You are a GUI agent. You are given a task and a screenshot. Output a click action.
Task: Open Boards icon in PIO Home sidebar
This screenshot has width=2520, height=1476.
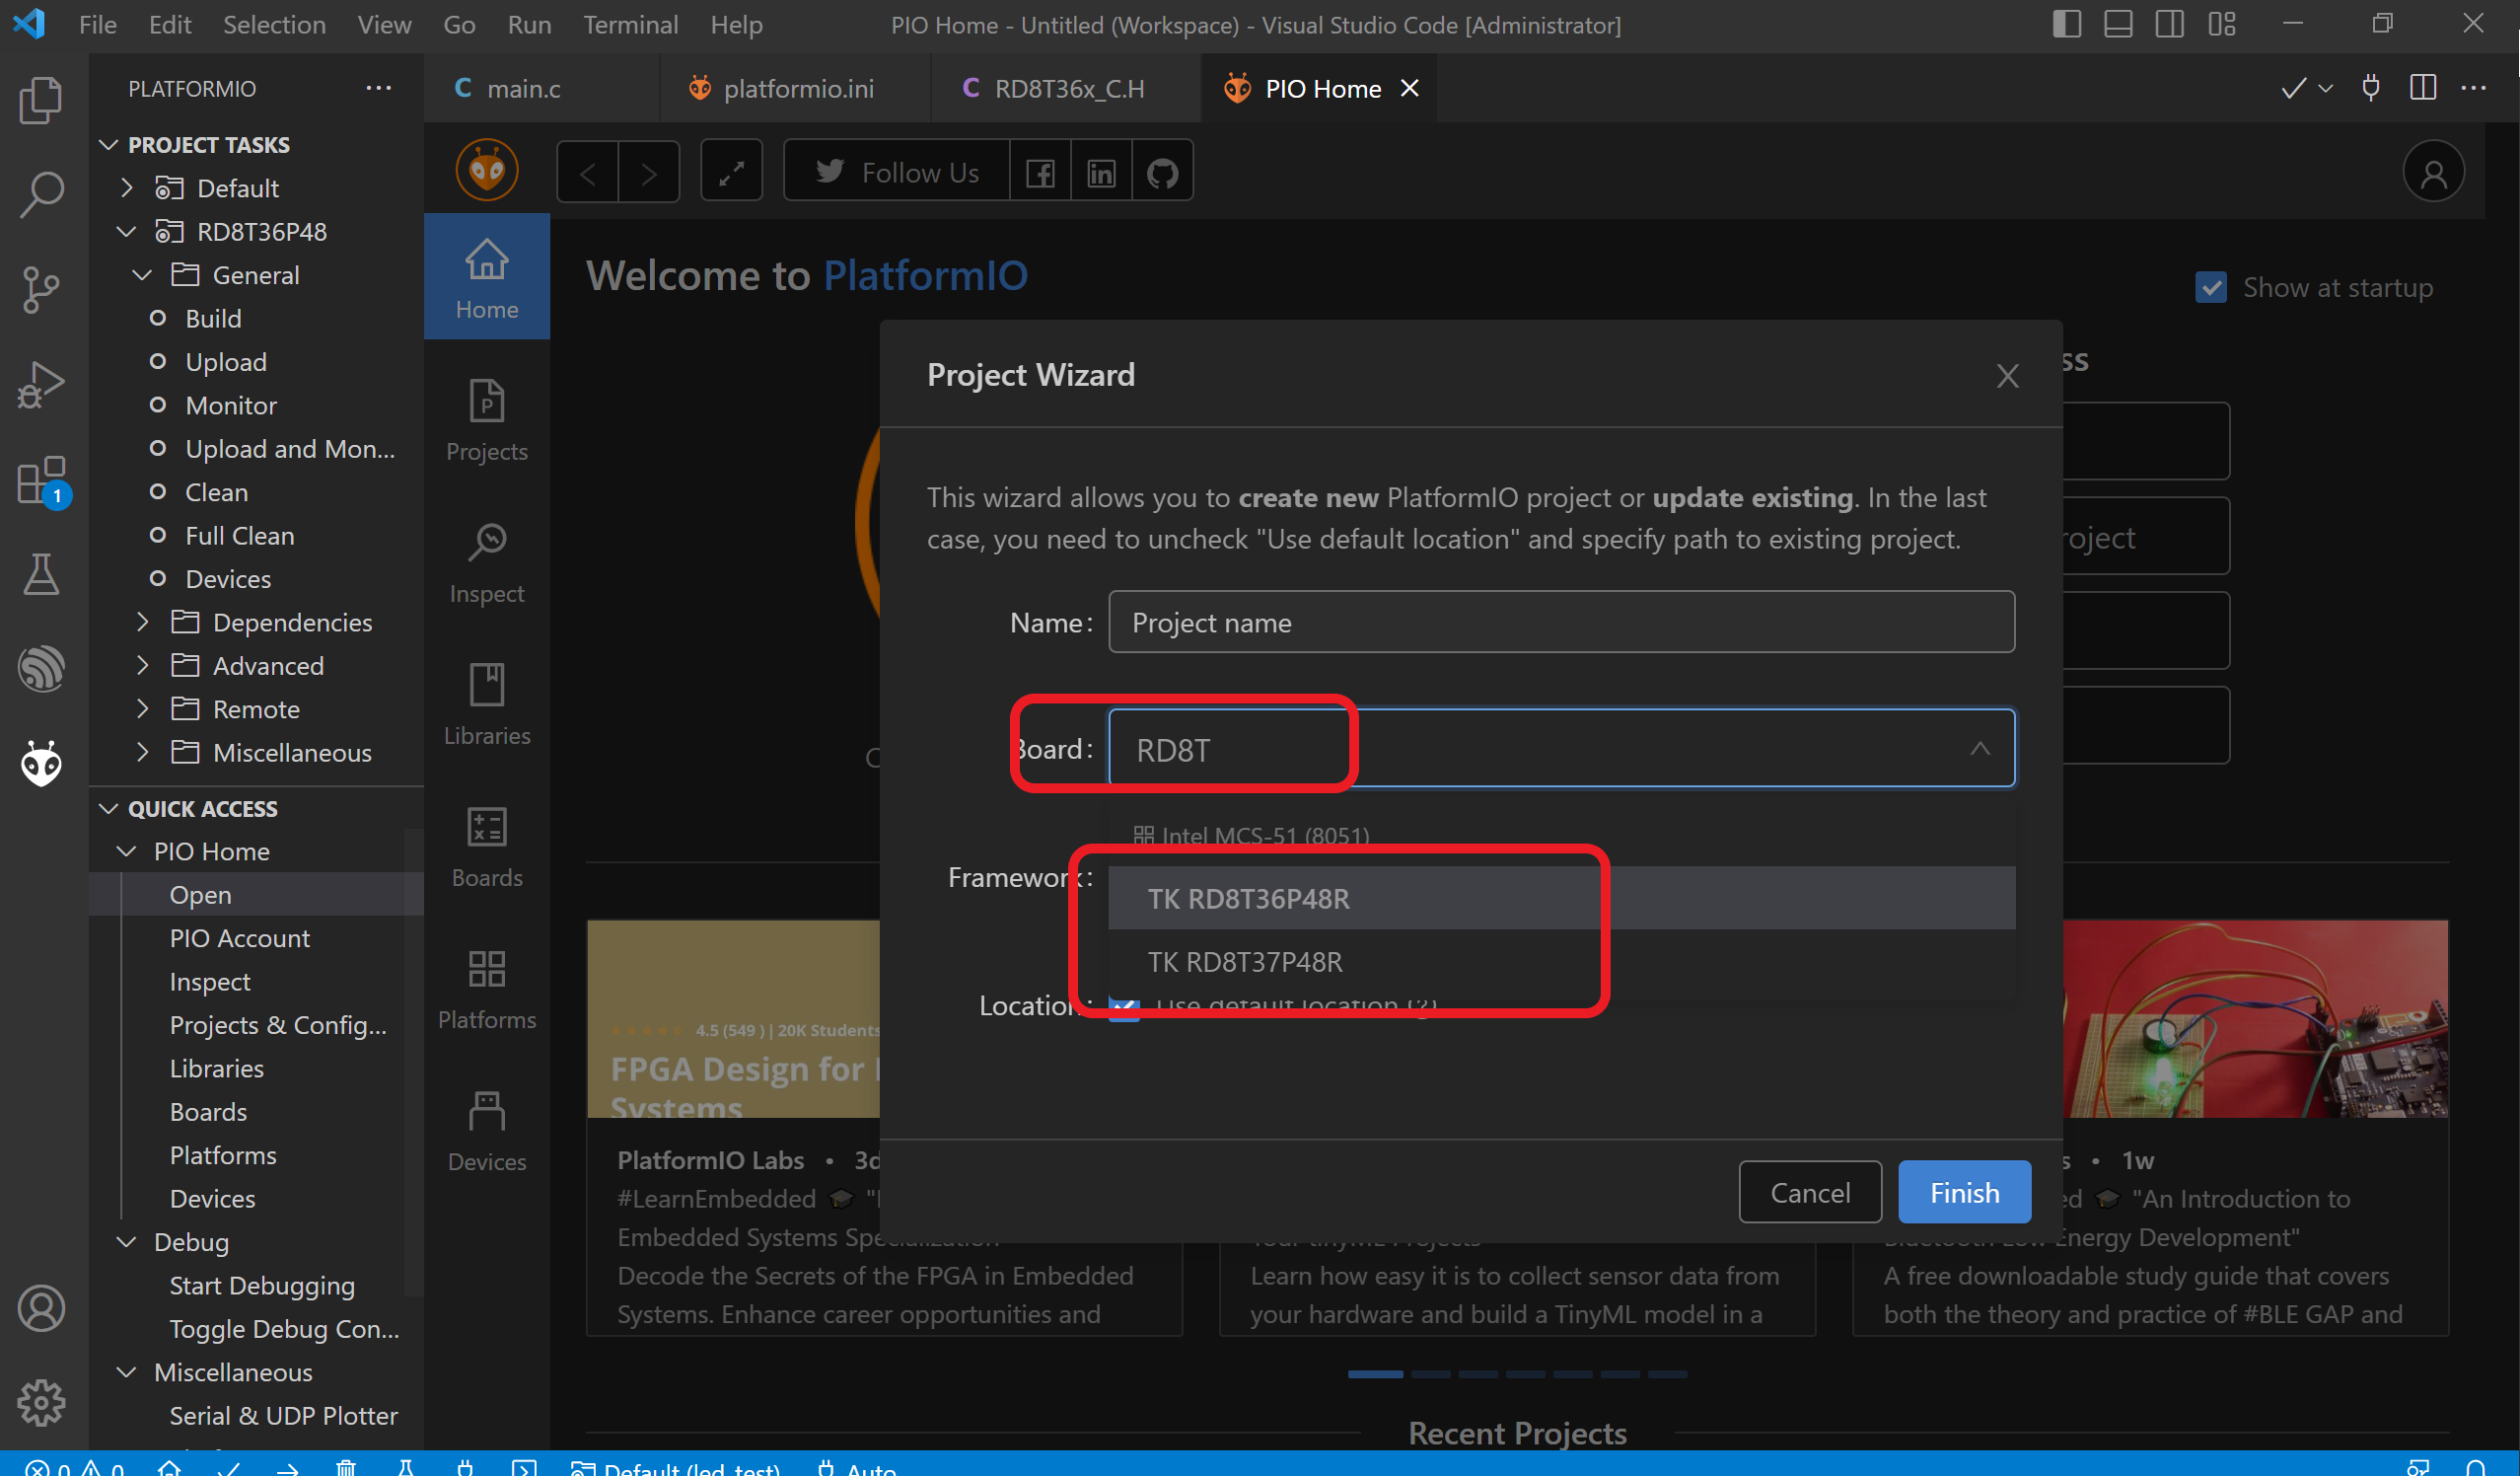[x=487, y=846]
